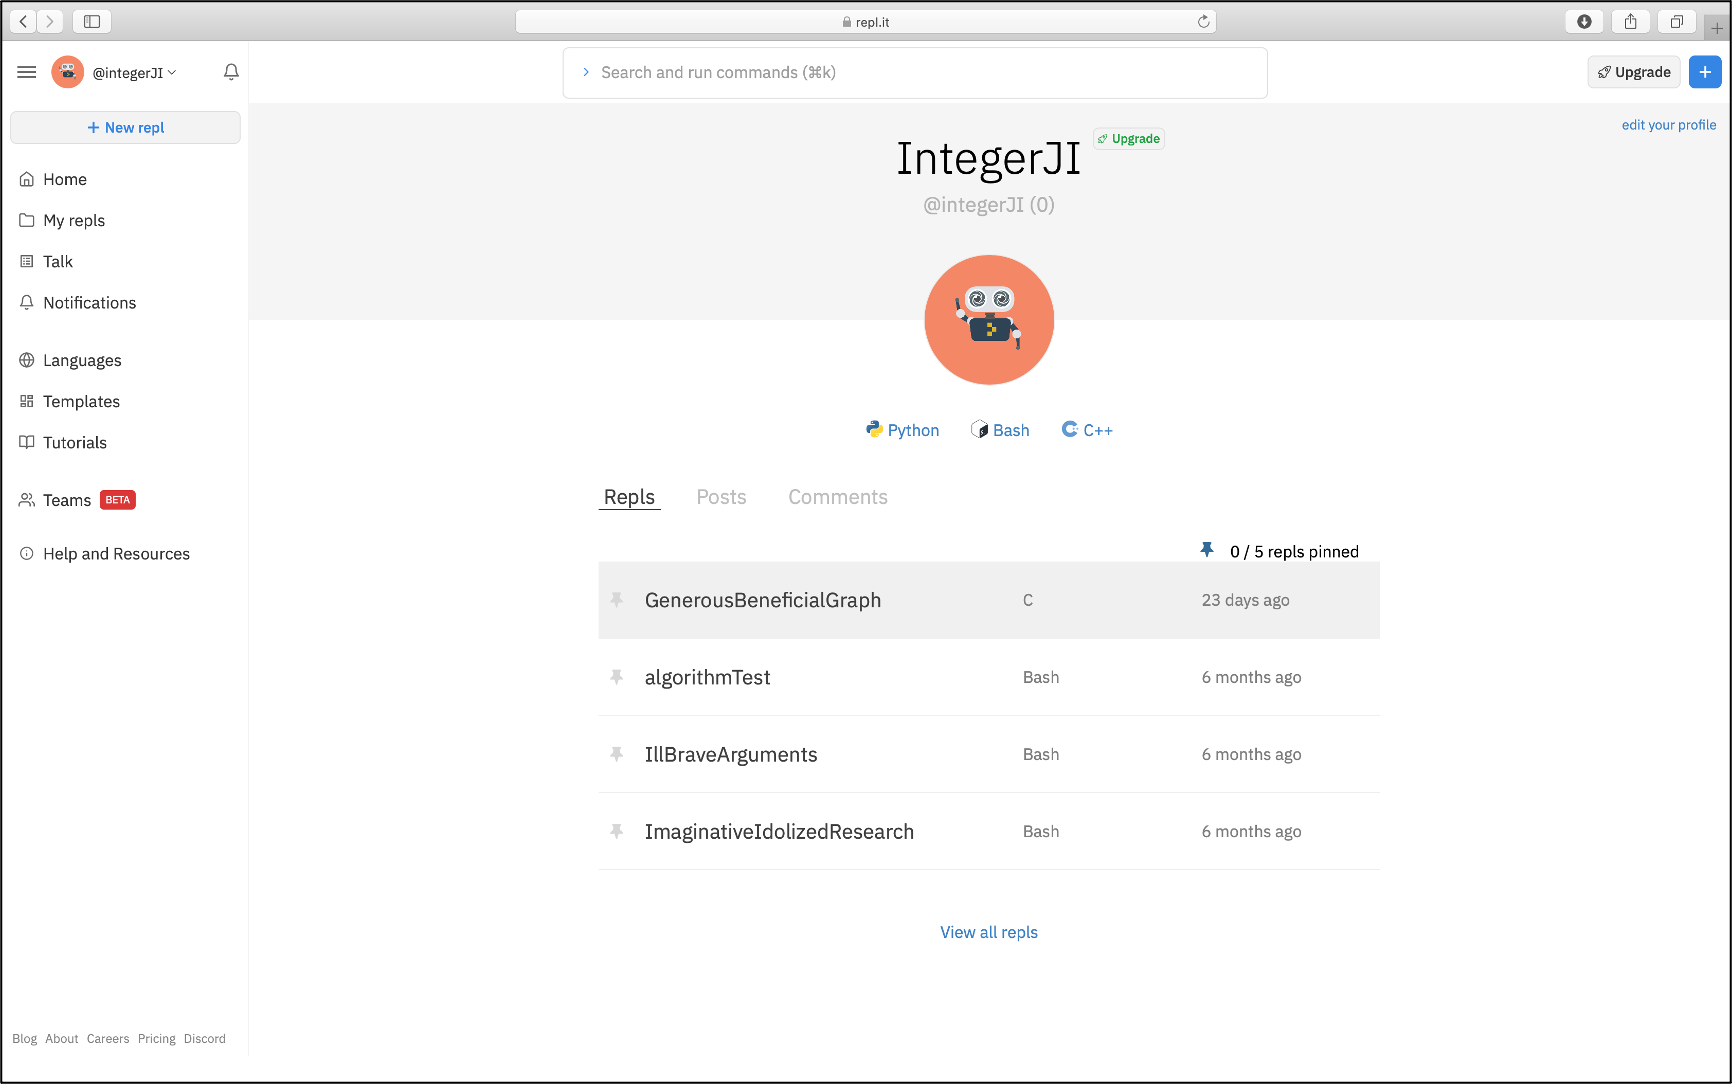Open browser downloads icon
The width and height of the screenshot is (1732, 1084).
[x=1584, y=21]
